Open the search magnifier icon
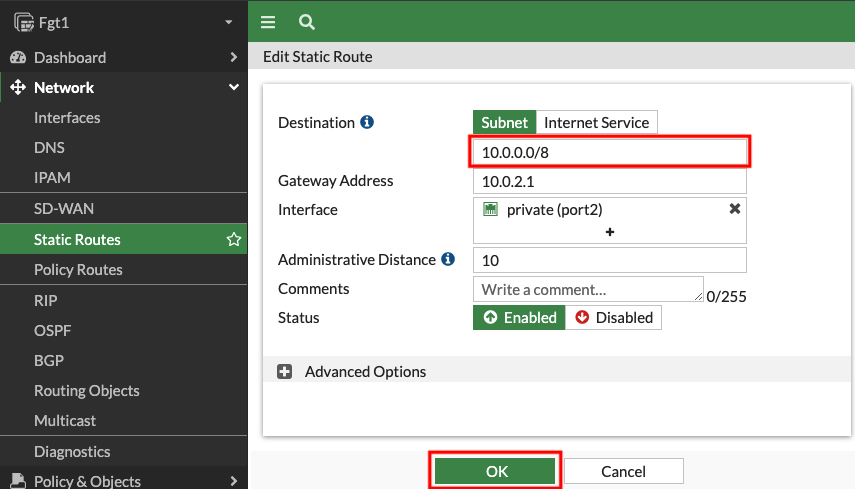Viewport: 855px width, 489px height. pyautogui.click(x=306, y=22)
